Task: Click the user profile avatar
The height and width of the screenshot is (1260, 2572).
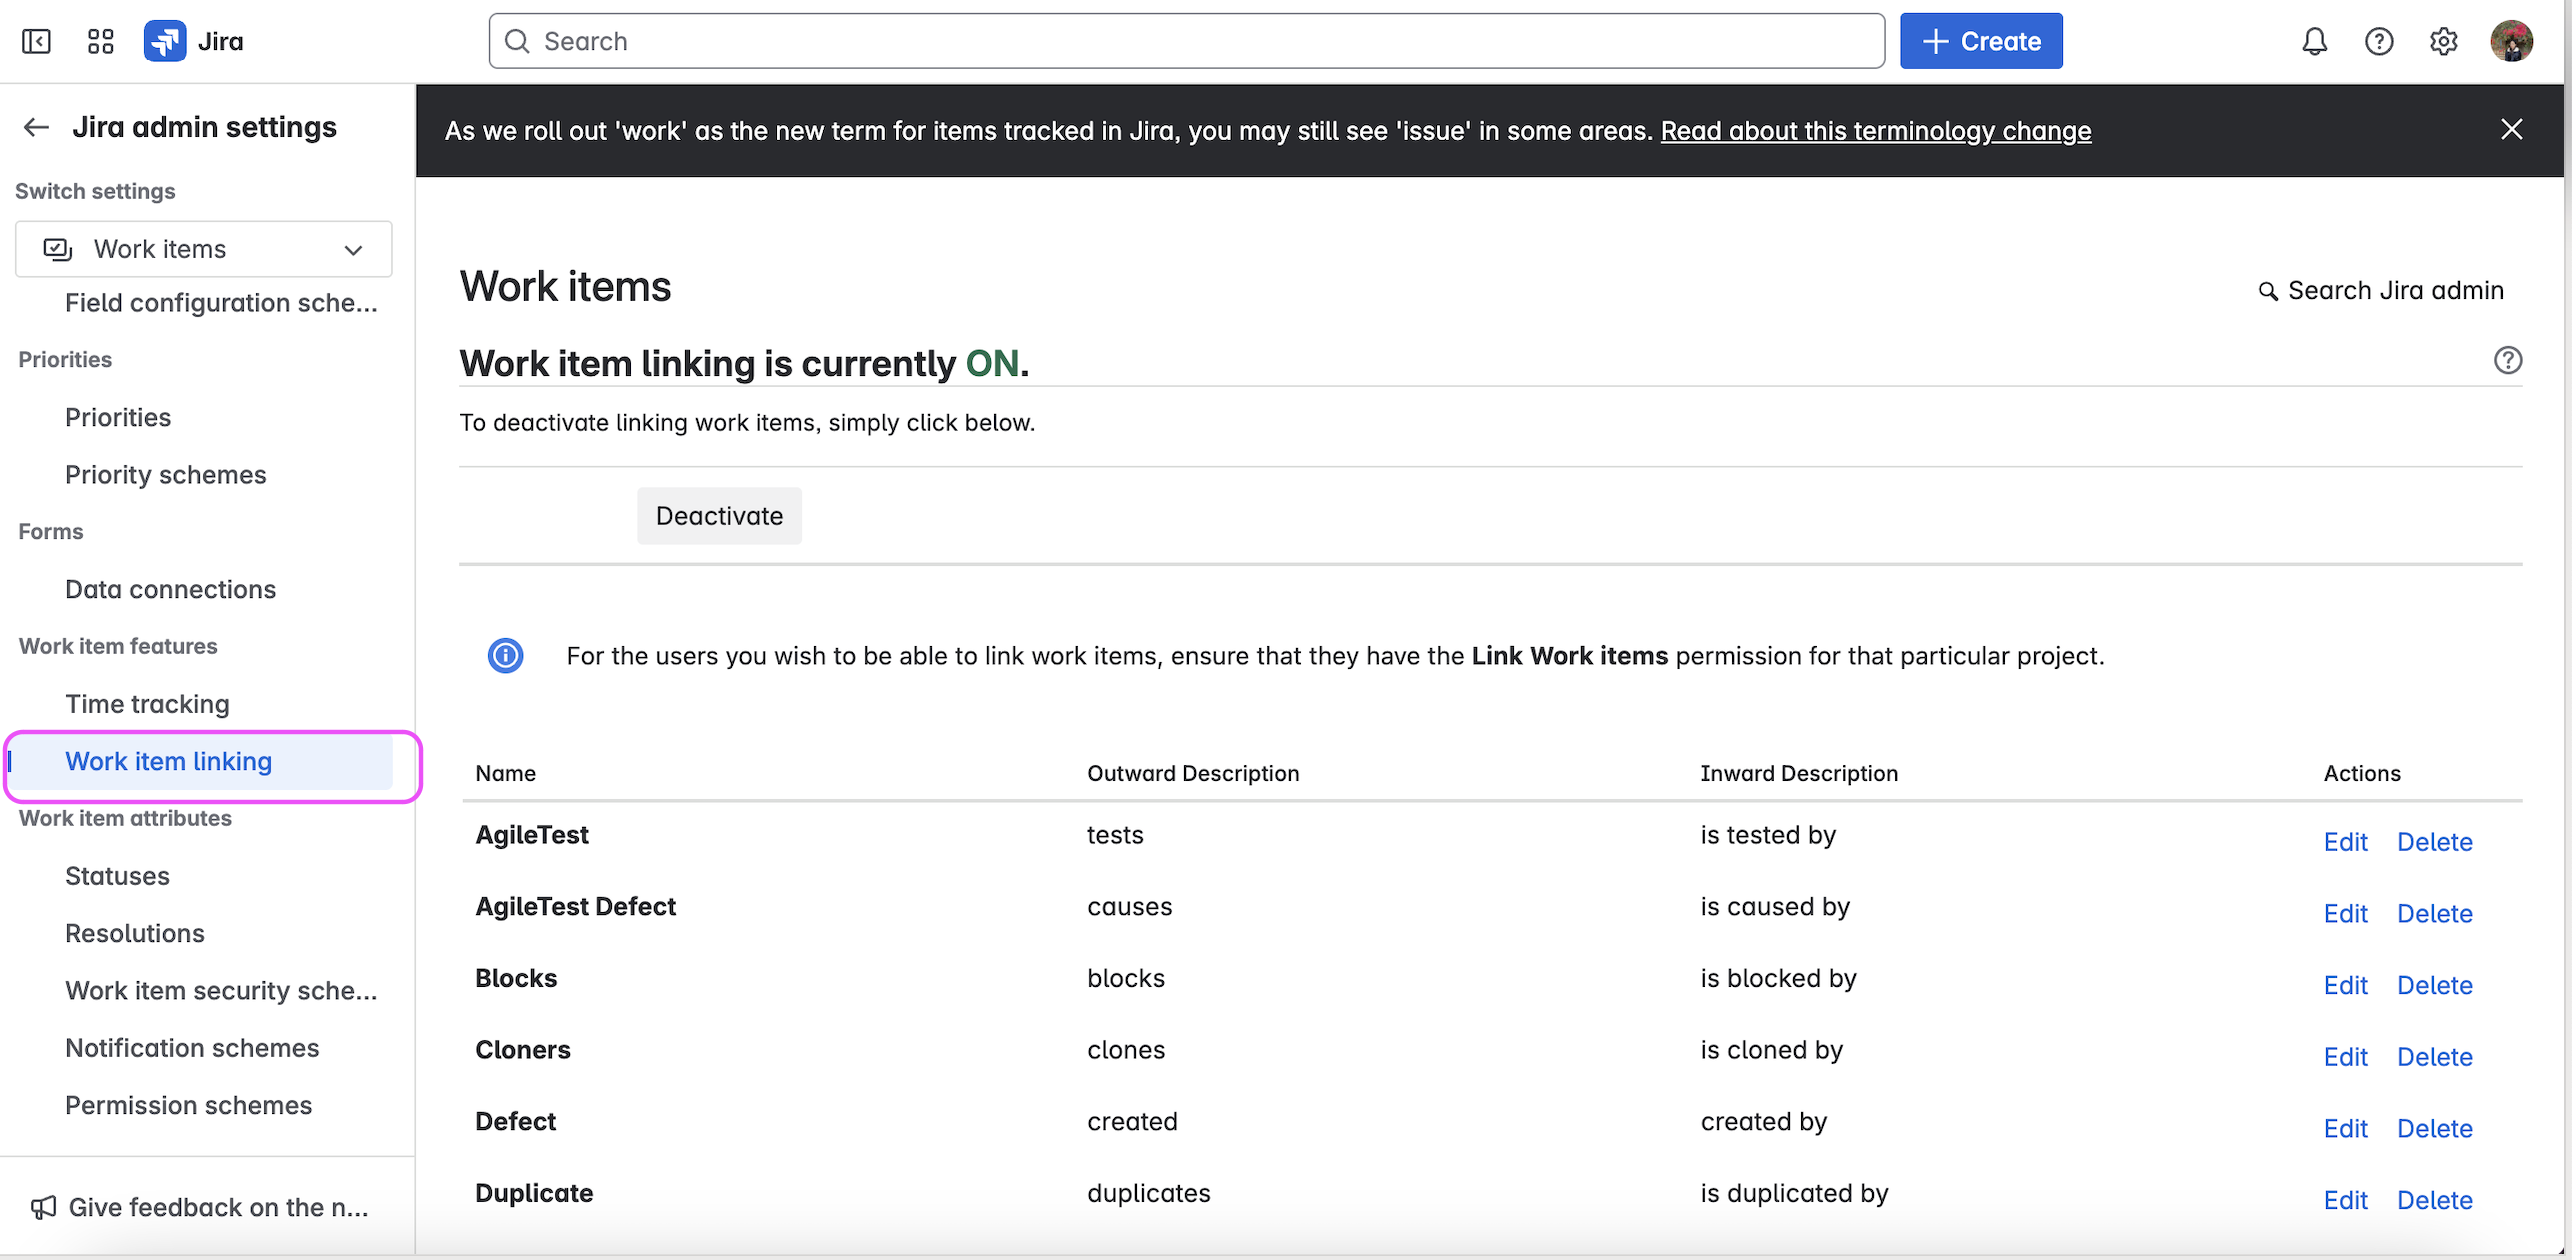Action: 2510,41
